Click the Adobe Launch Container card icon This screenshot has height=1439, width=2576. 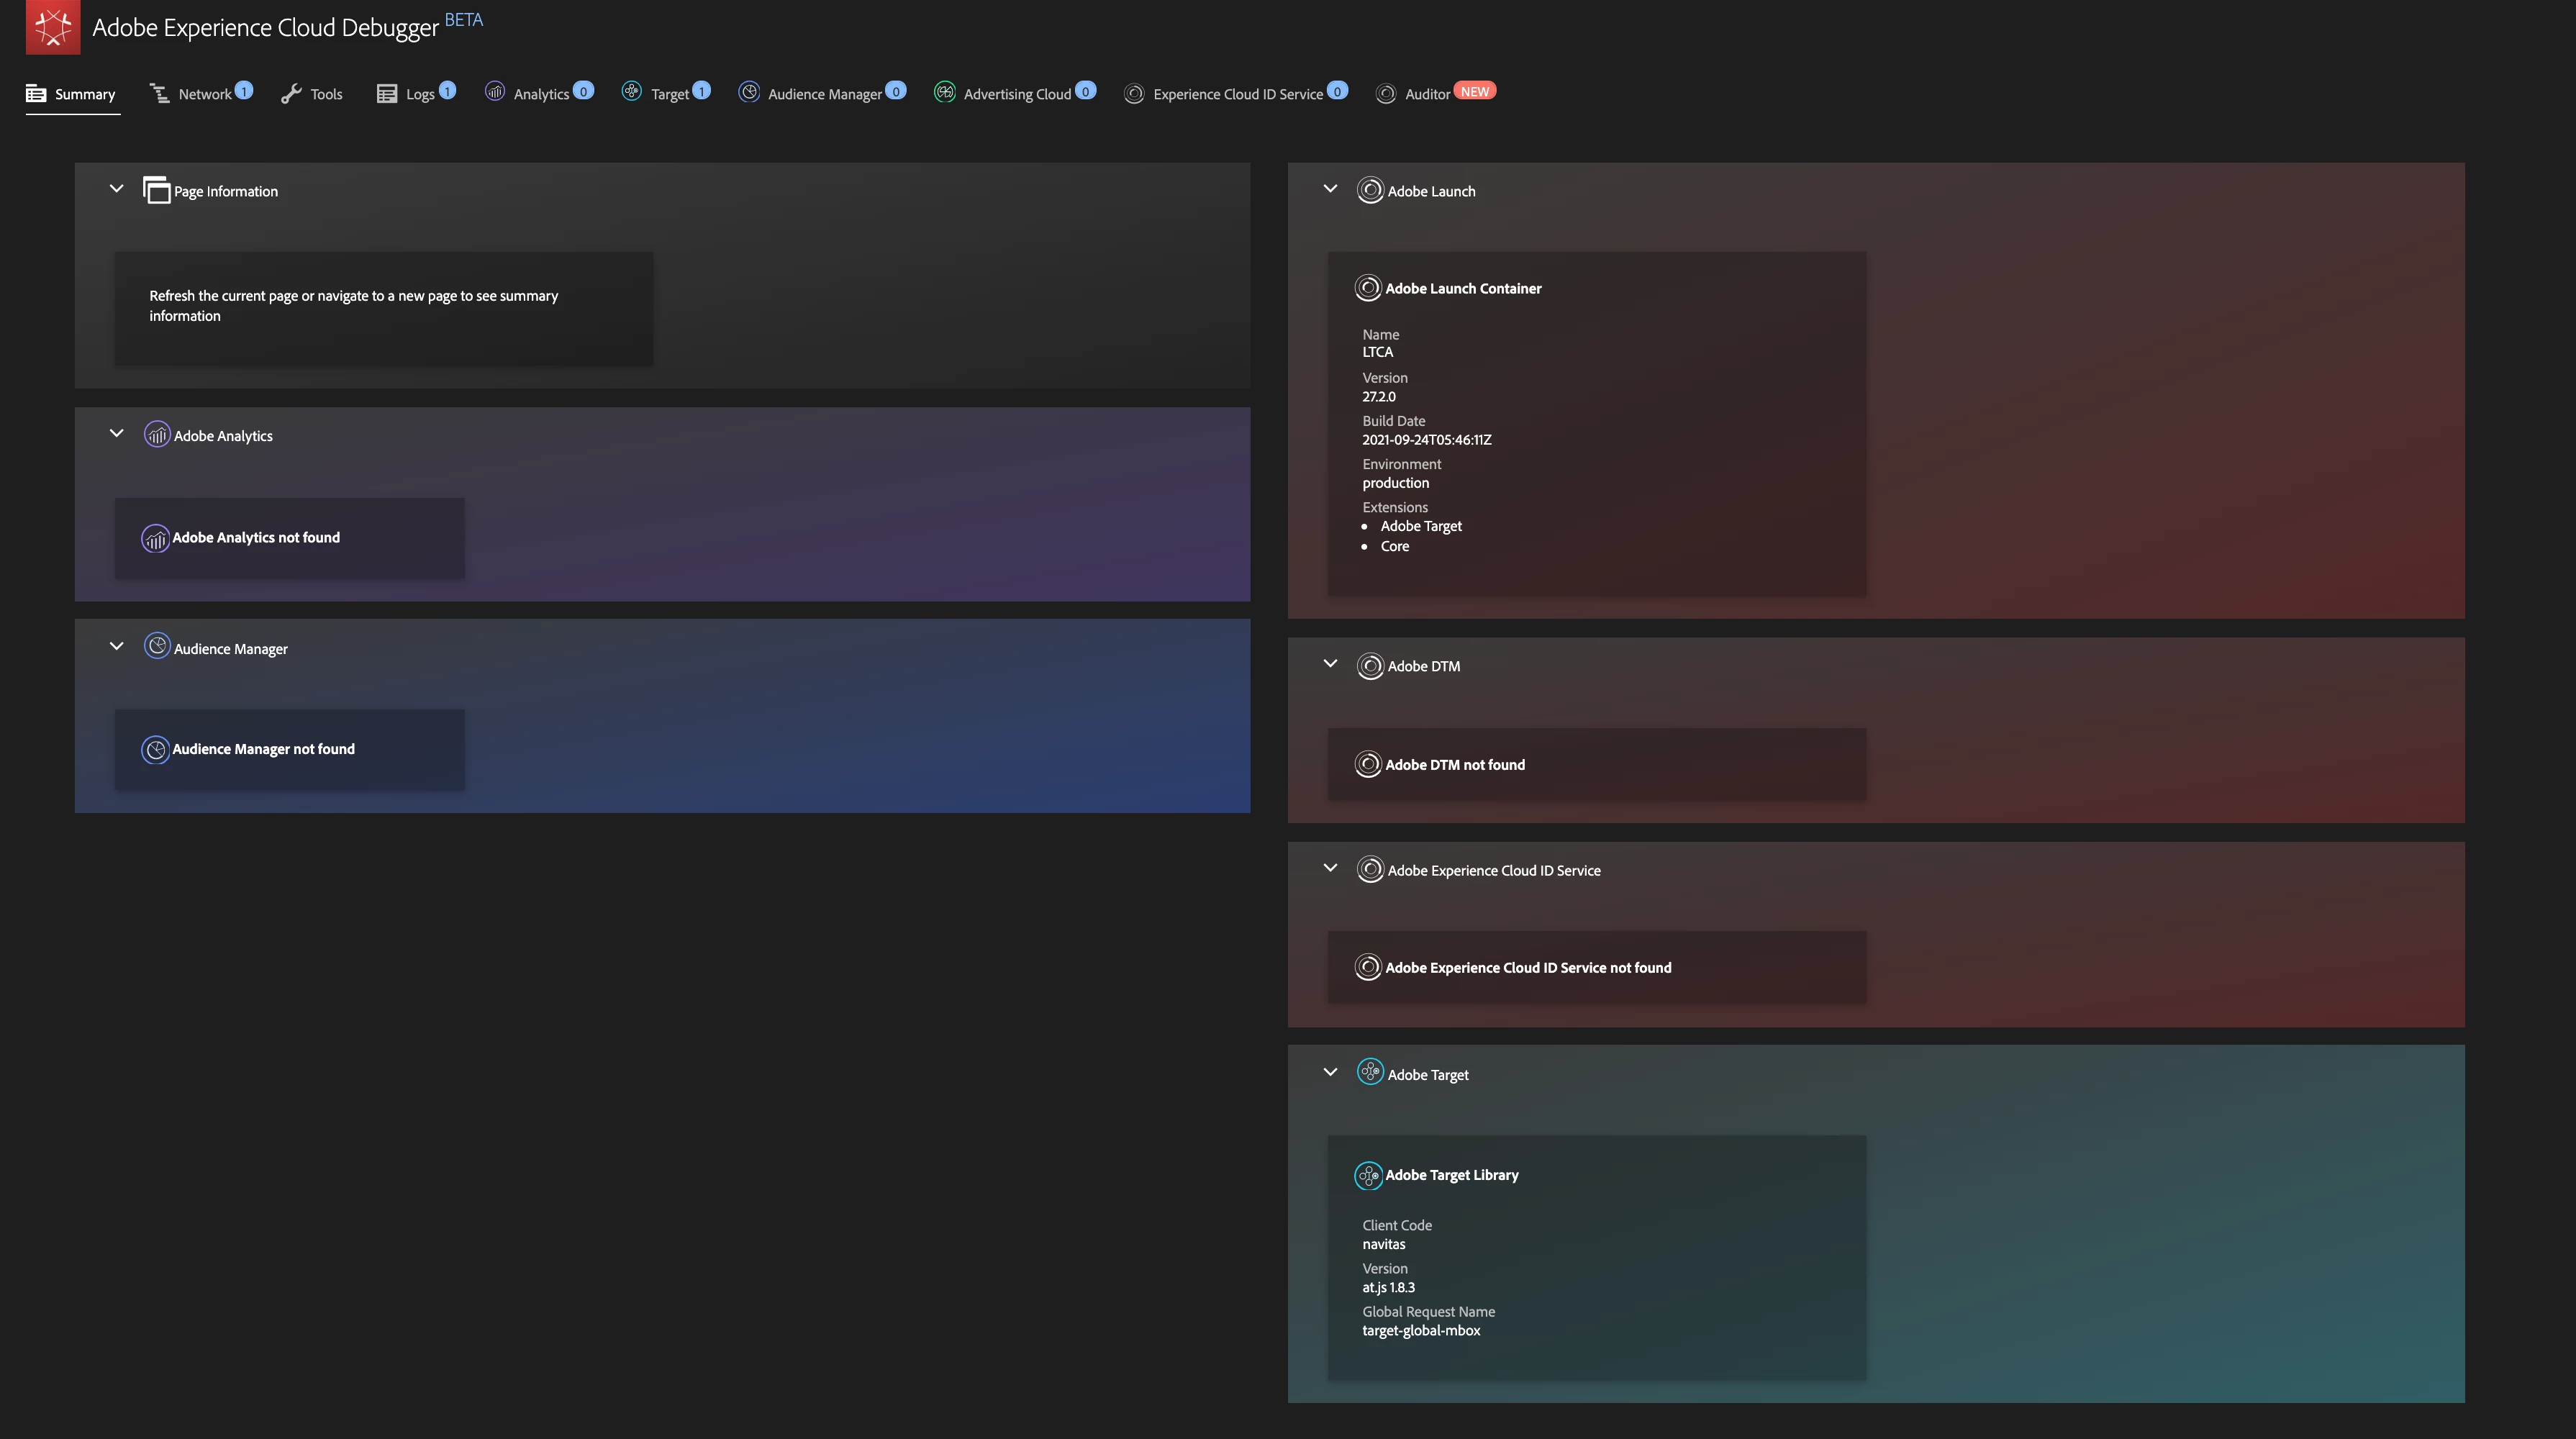pos(1368,288)
